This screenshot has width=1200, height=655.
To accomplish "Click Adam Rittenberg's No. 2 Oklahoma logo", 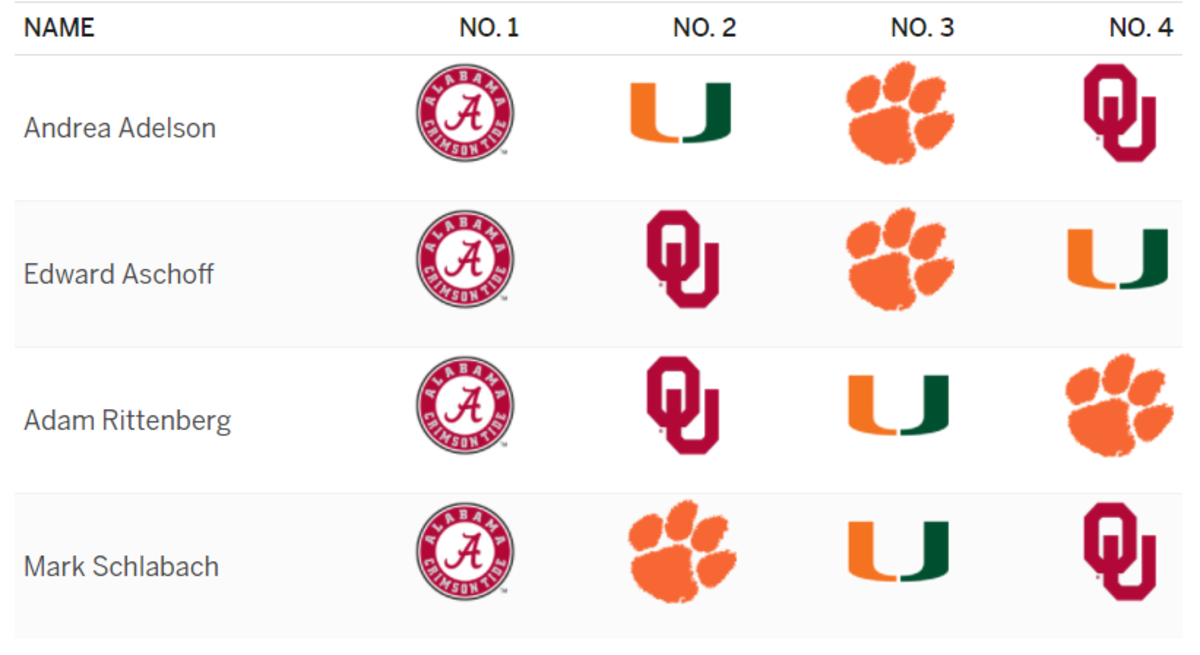I will tap(683, 405).
